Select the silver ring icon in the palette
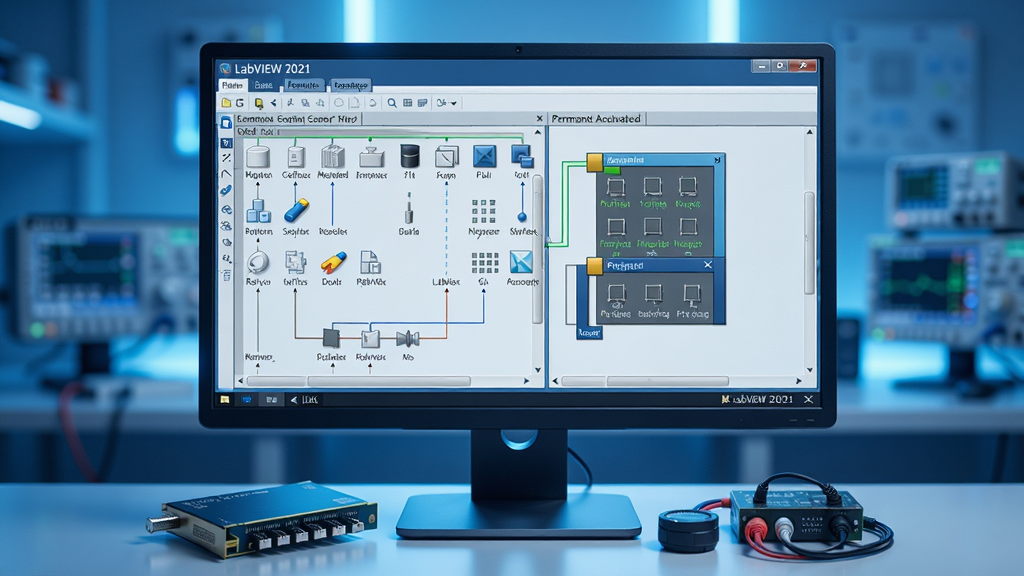 [x=258, y=263]
